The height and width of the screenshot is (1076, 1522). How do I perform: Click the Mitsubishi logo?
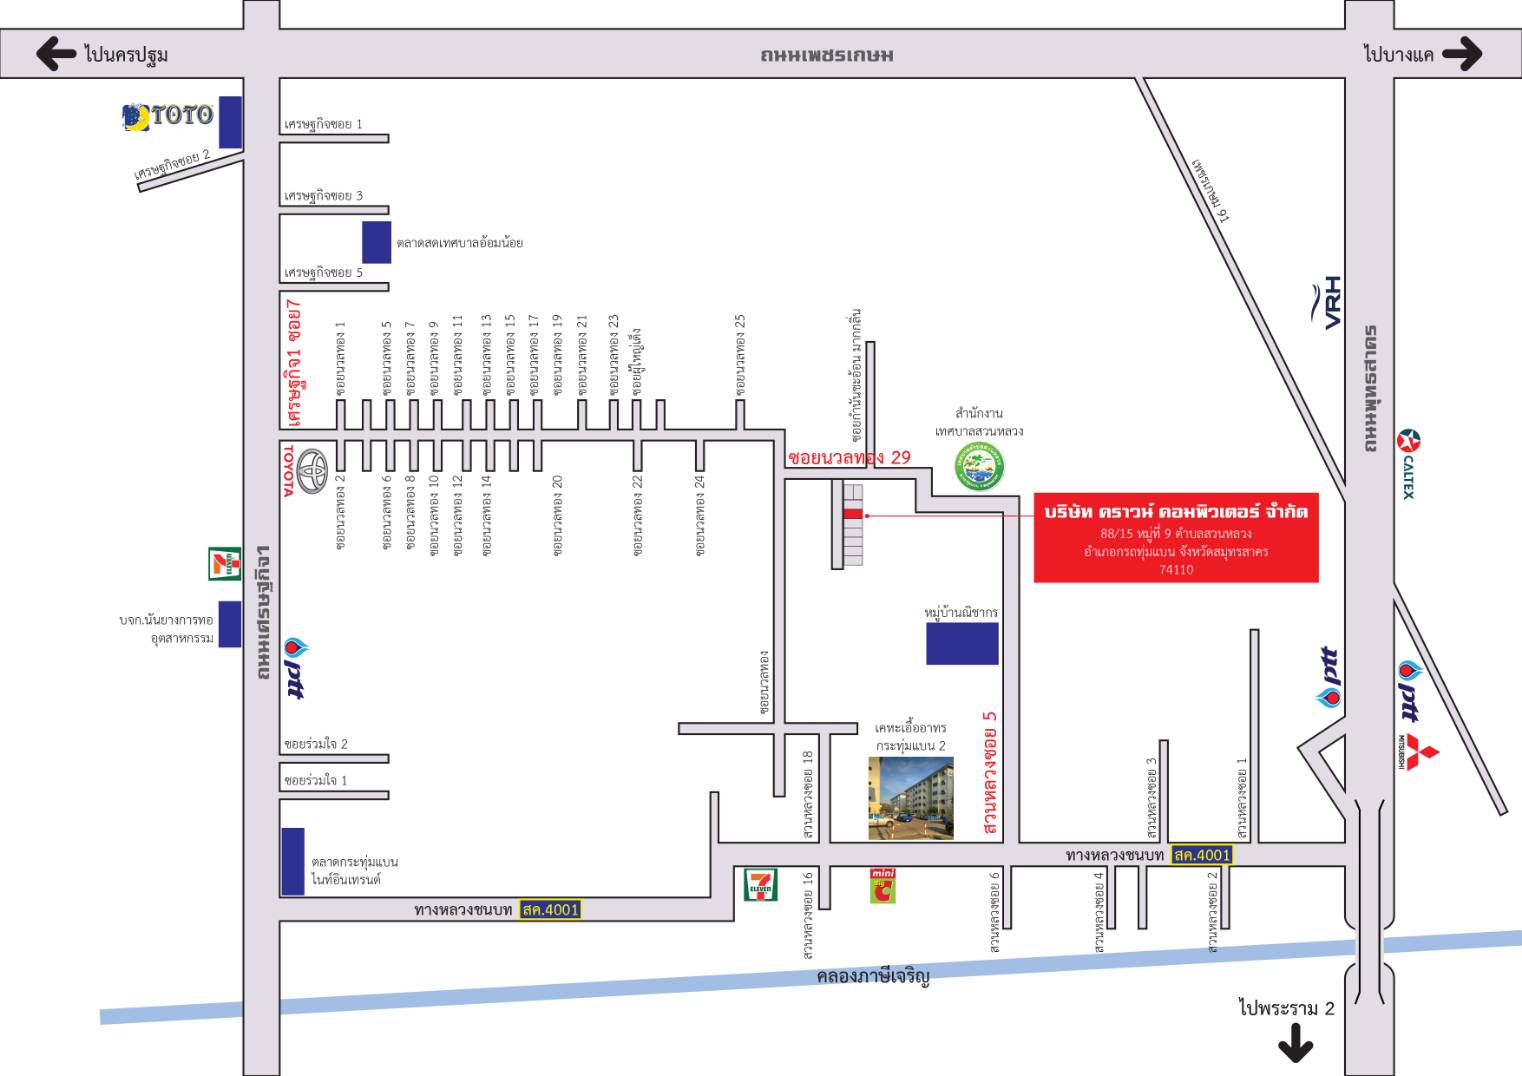(x=1420, y=751)
